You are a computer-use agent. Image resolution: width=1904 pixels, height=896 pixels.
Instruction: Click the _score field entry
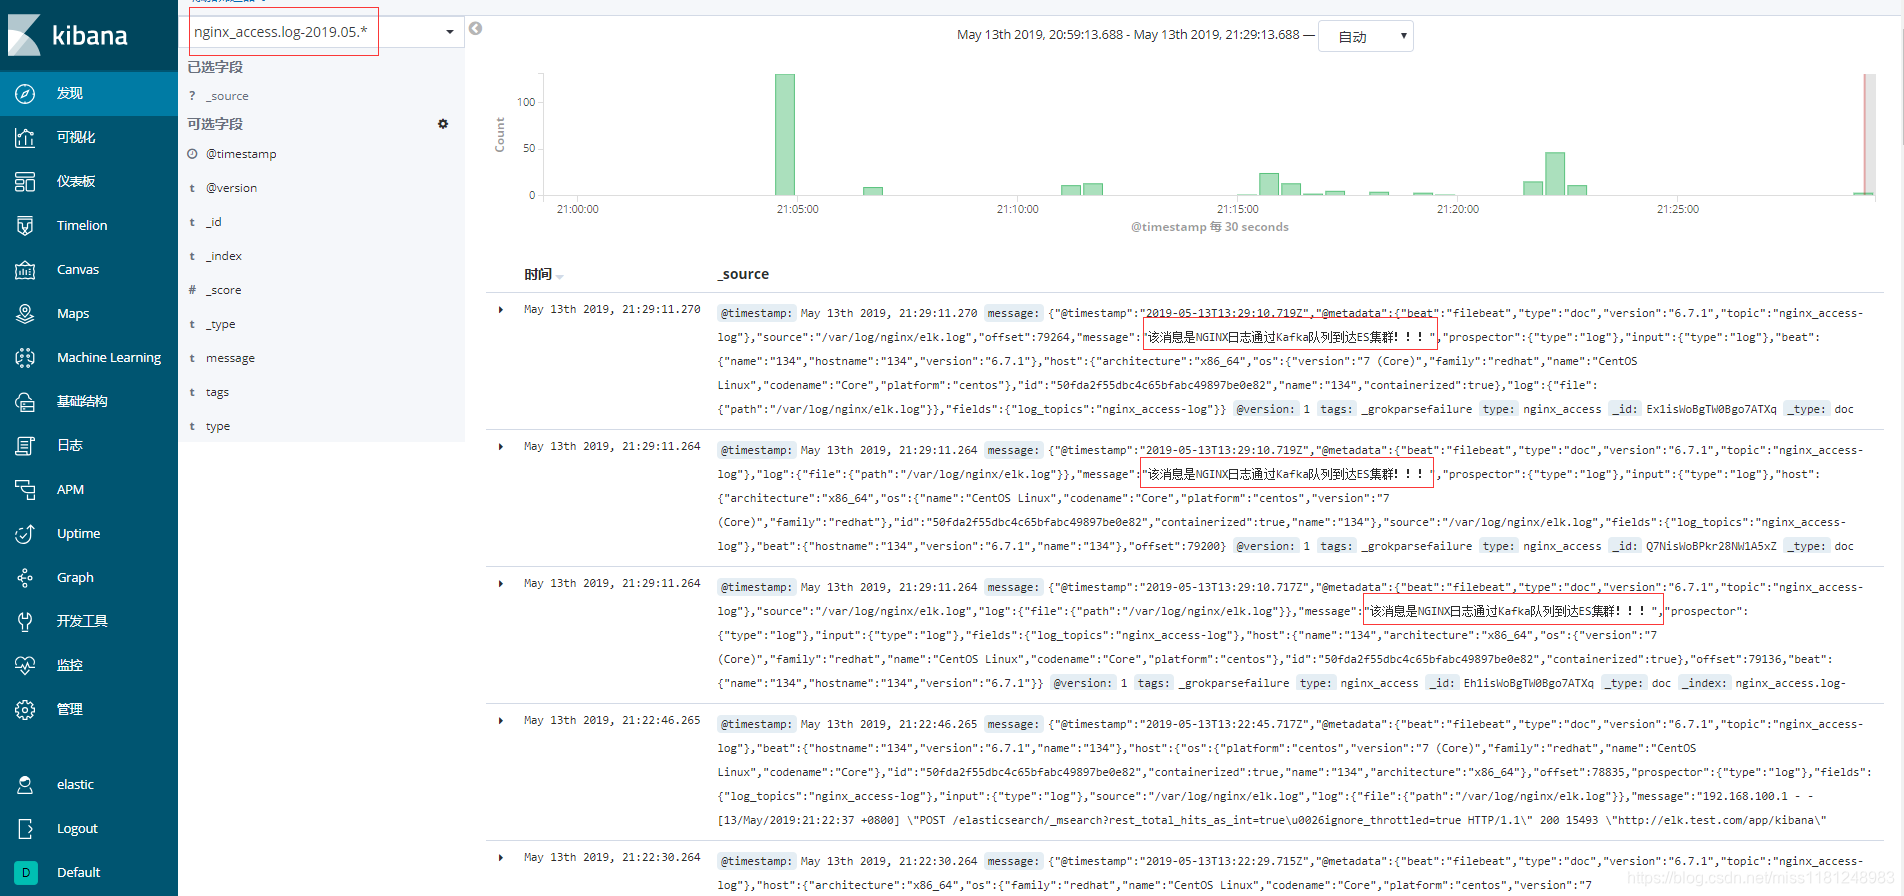click(224, 290)
